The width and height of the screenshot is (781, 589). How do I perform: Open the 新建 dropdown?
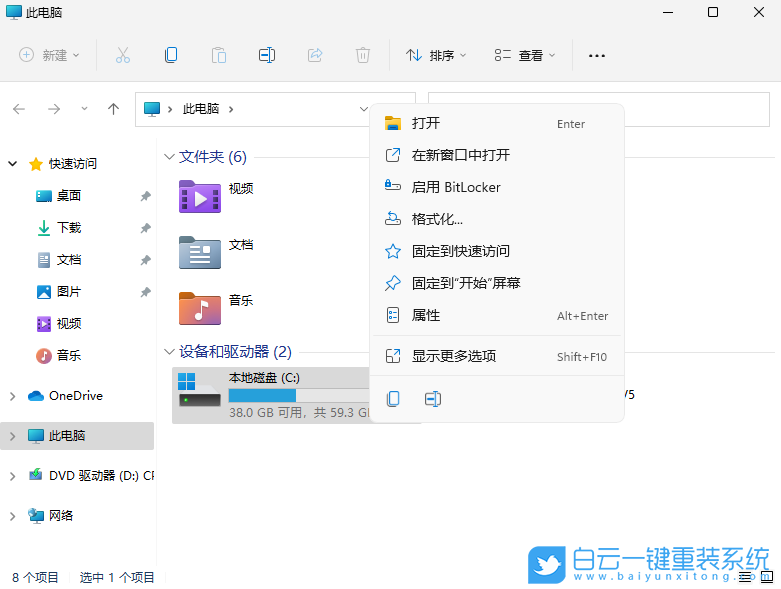point(49,55)
